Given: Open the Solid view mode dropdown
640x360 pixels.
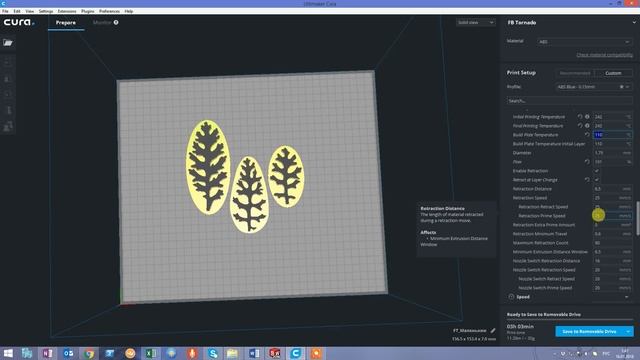Looking at the screenshot, I should [x=476, y=22].
